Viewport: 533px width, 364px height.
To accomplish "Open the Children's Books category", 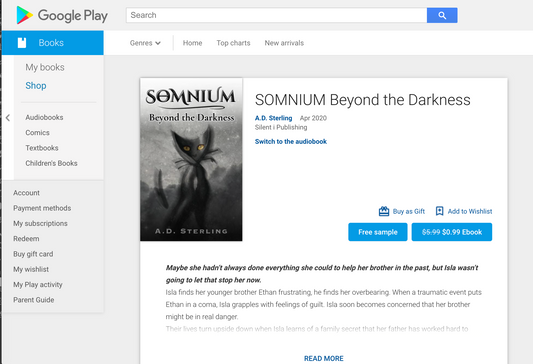I will click(x=51, y=163).
